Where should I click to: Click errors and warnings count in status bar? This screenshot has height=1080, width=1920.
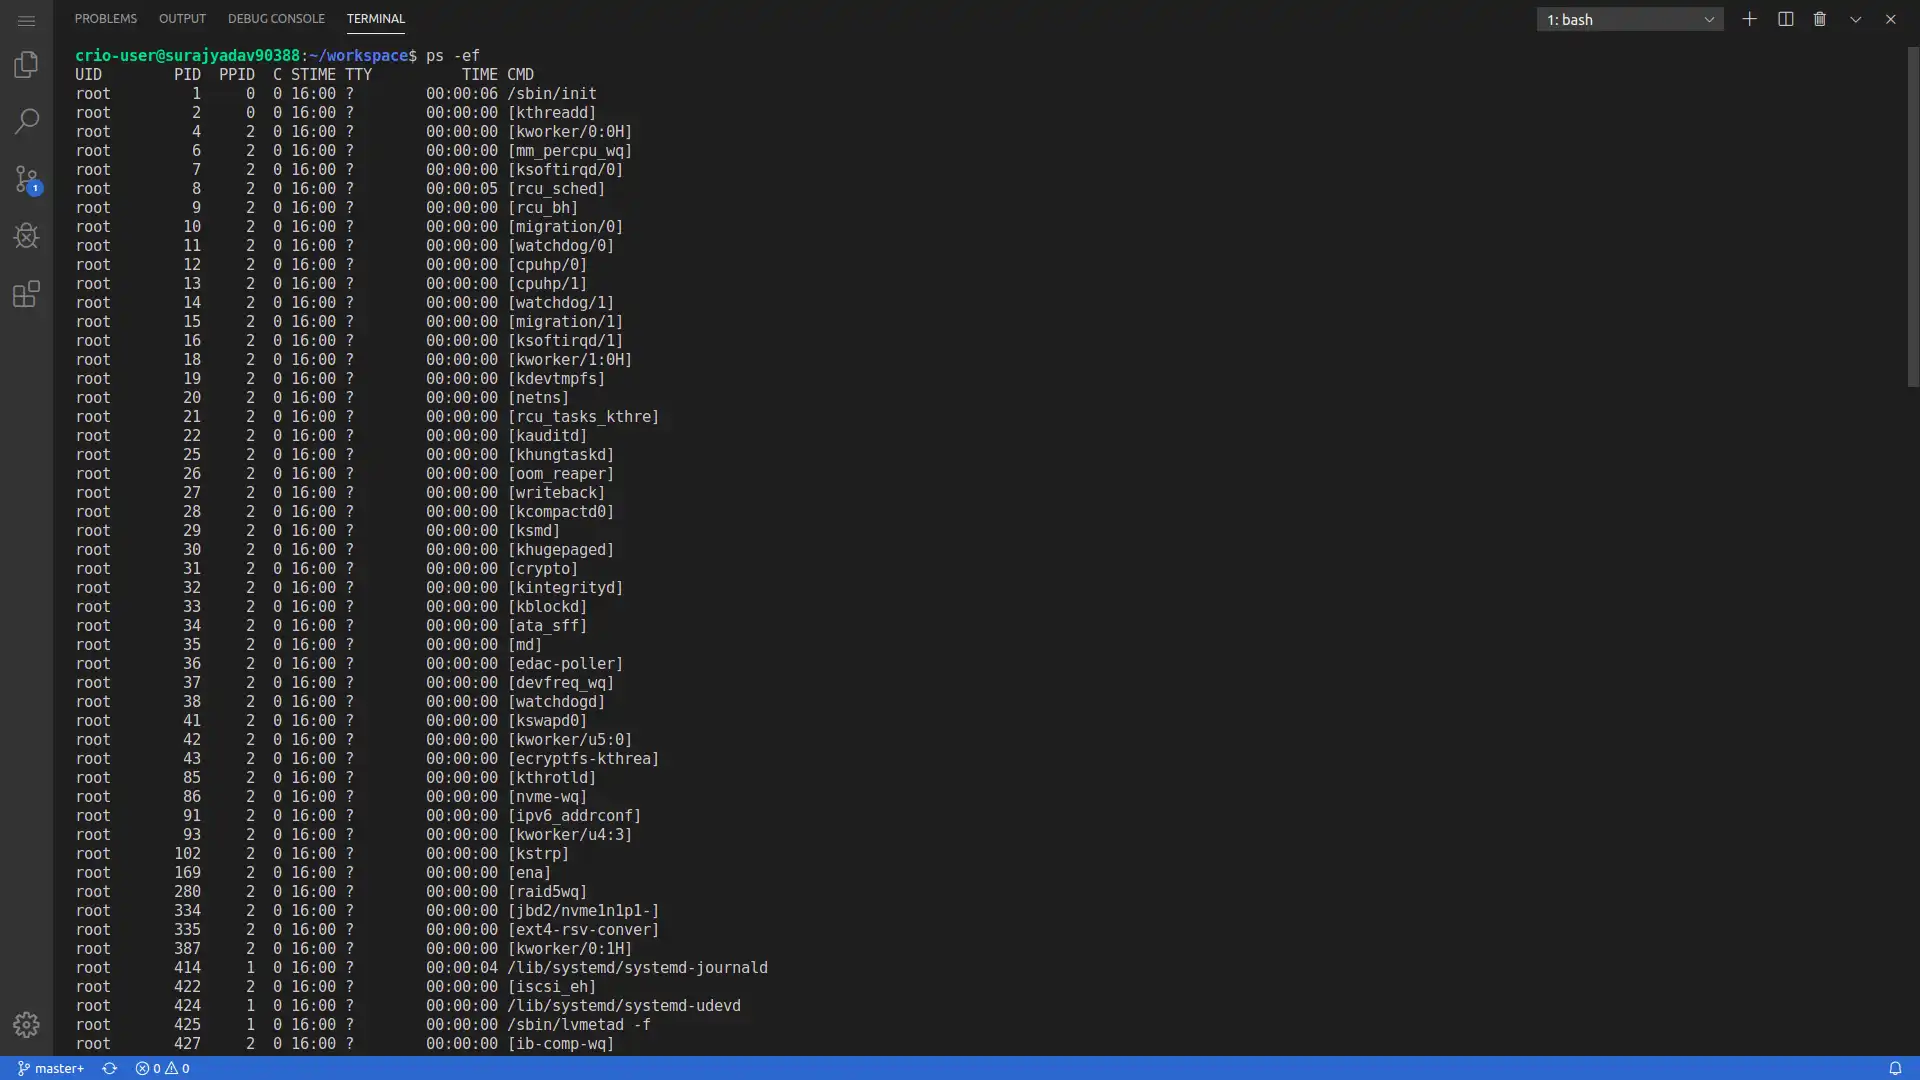pos(162,1068)
